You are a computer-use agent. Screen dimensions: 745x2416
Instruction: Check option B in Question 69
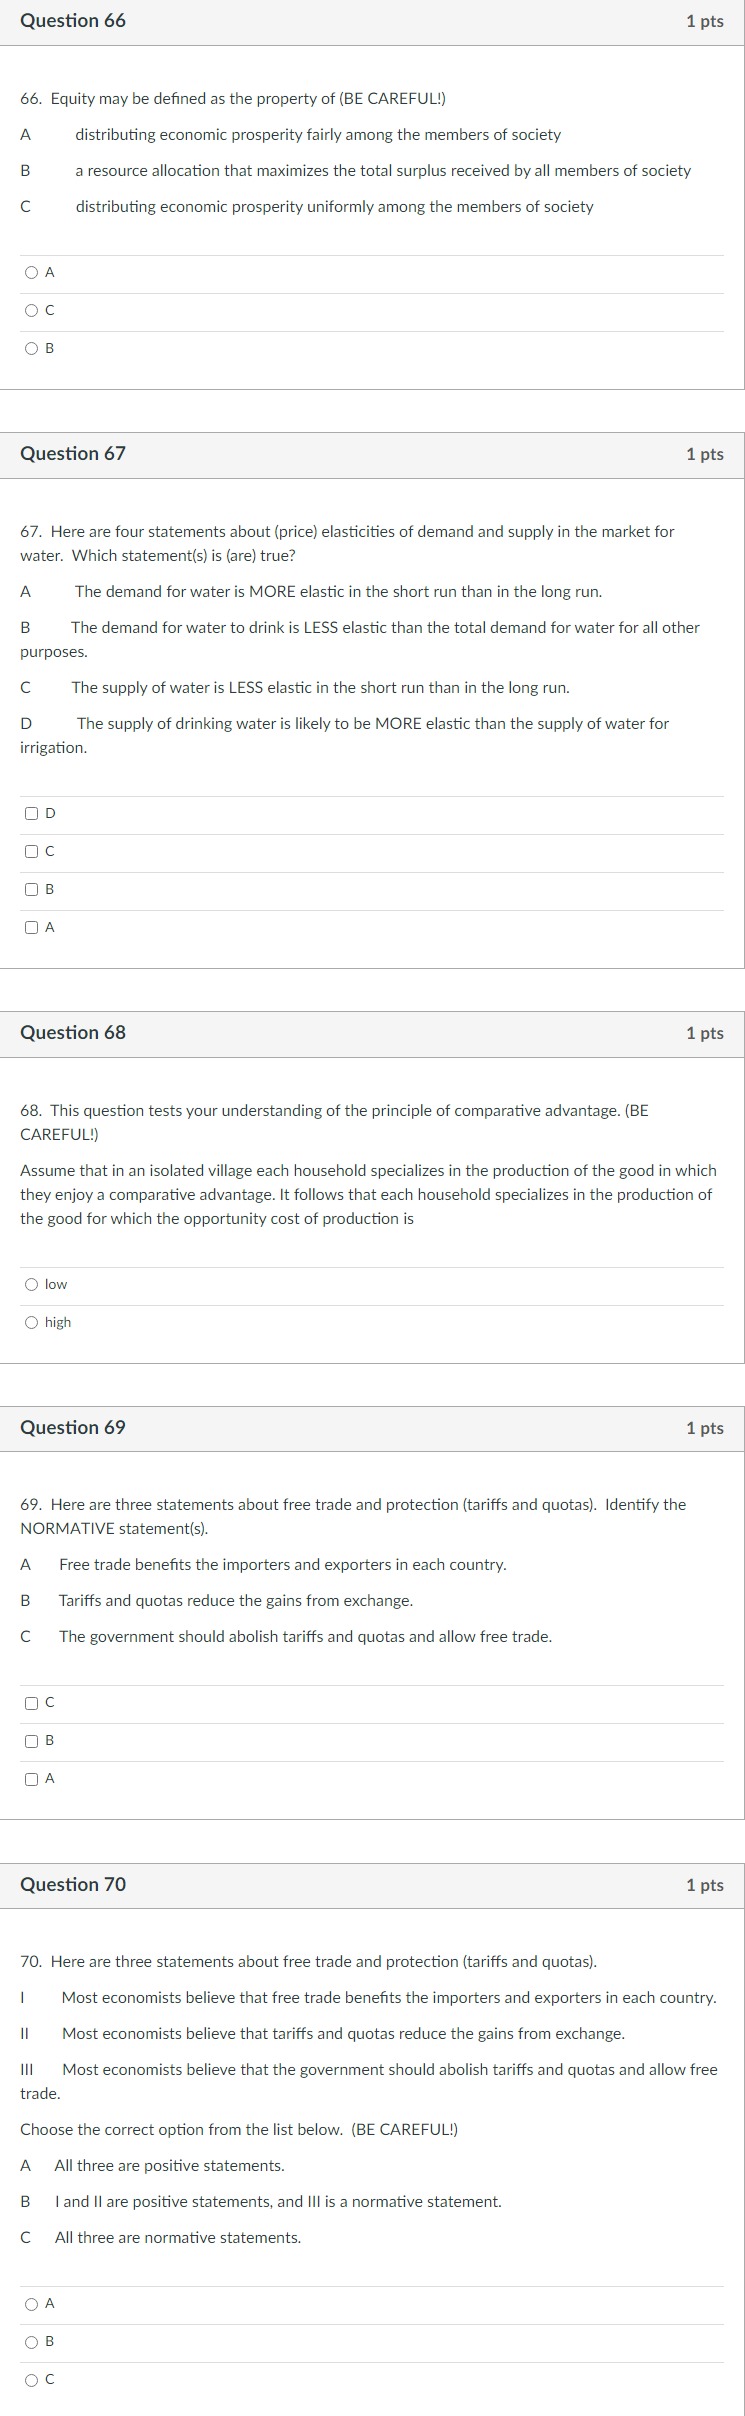point(31,1740)
